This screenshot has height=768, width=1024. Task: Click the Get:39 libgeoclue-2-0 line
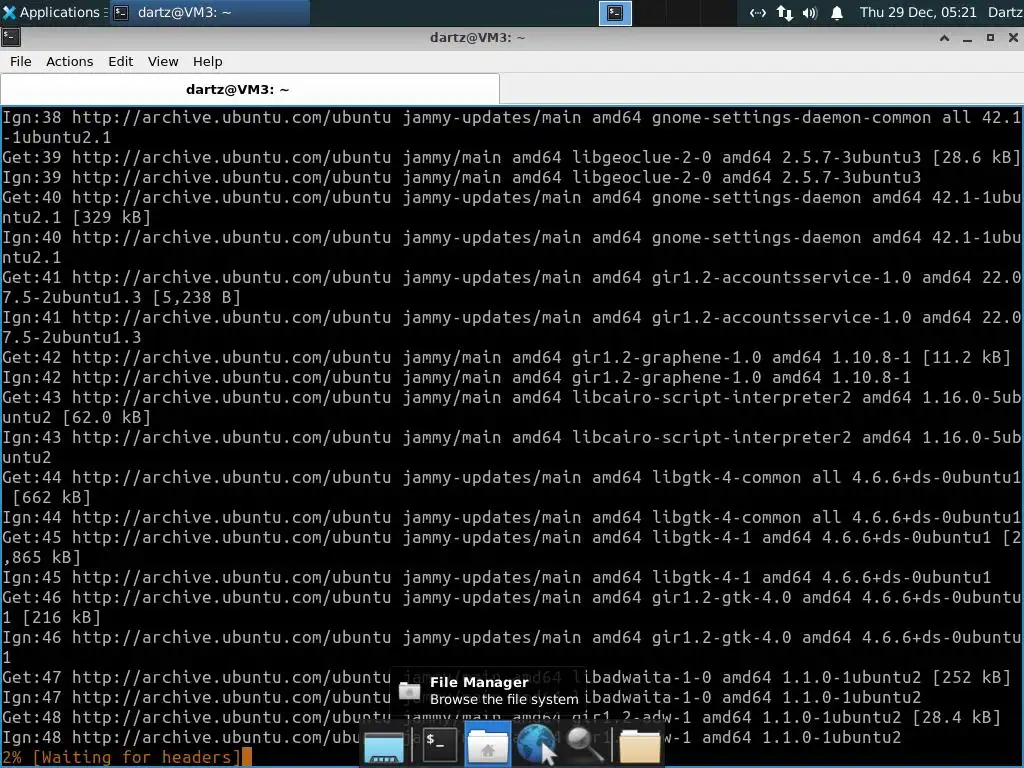(511, 157)
